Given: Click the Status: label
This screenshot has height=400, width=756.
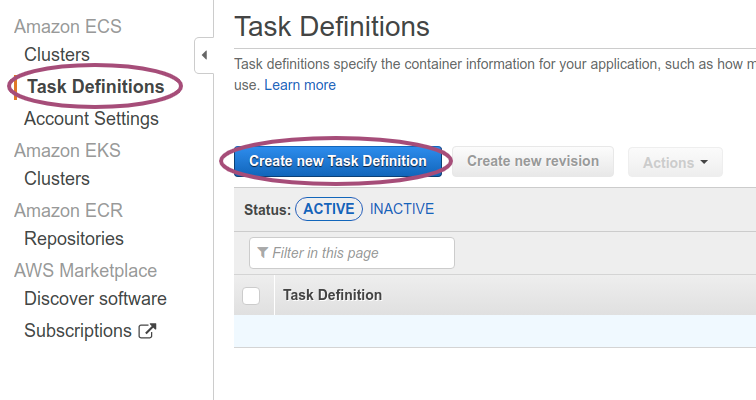Looking at the screenshot, I should click(x=268, y=210).
